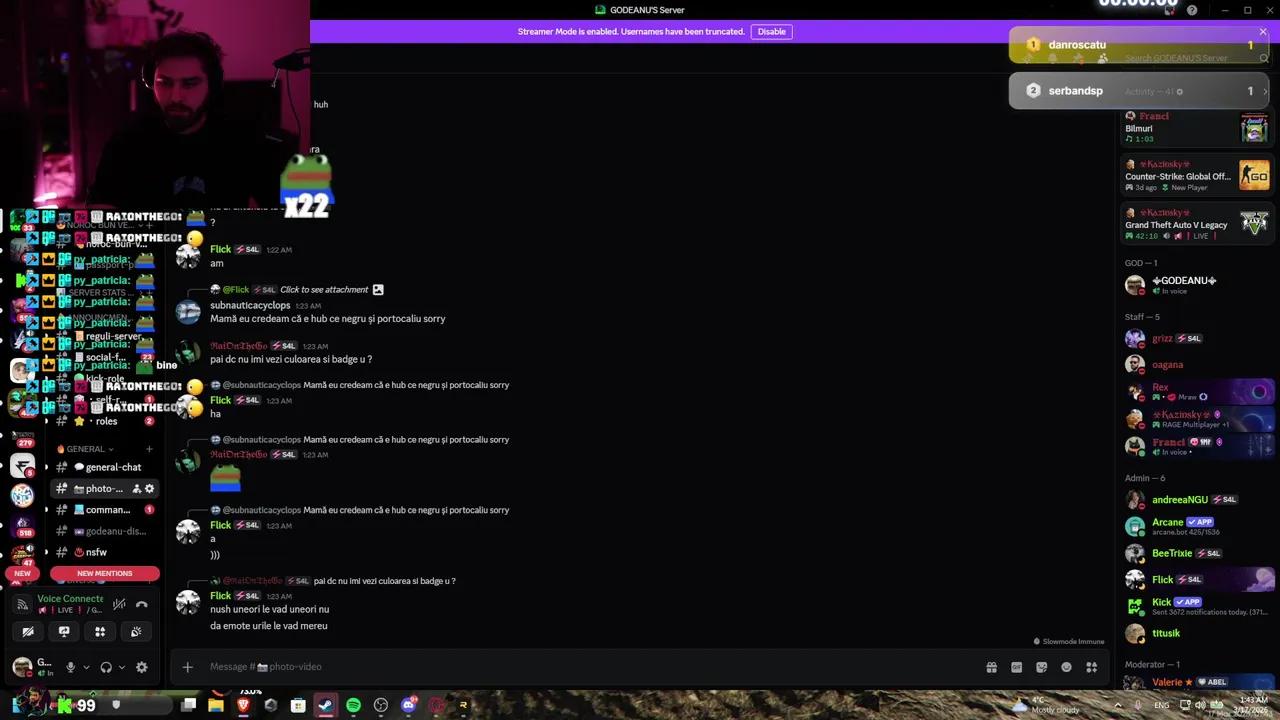Image resolution: width=1280 pixels, height=720 pixels.
Task: Open the microphone device dropdown arrow
Action: coord(86,667)
